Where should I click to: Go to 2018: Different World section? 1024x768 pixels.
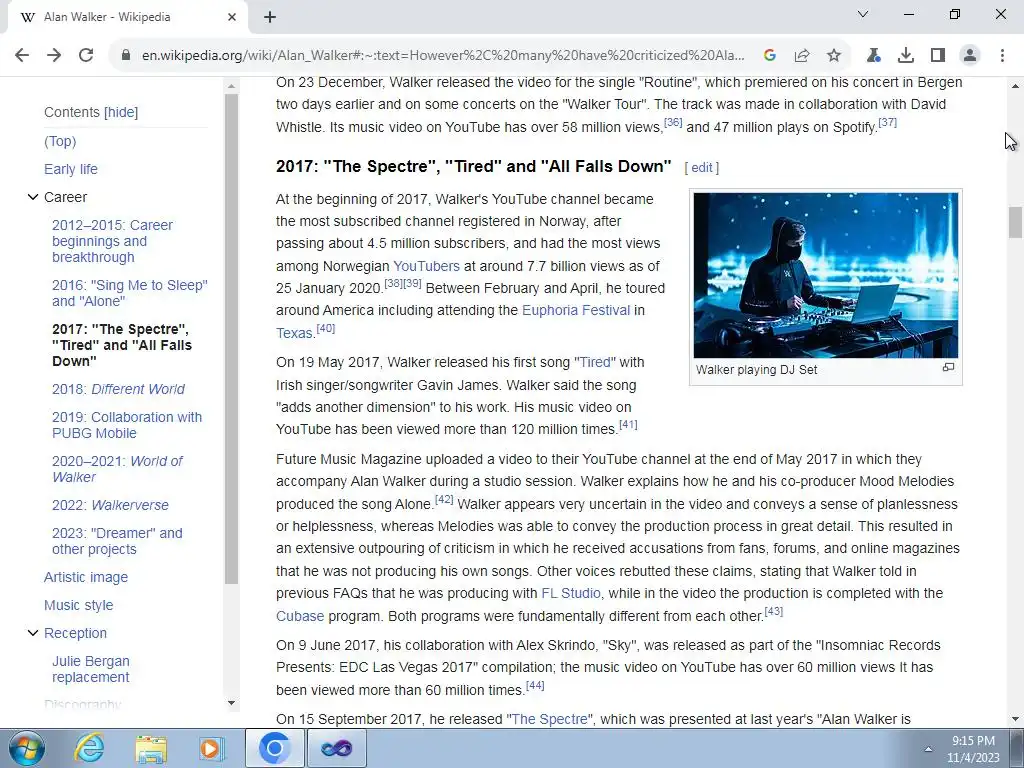coord(118,389)
